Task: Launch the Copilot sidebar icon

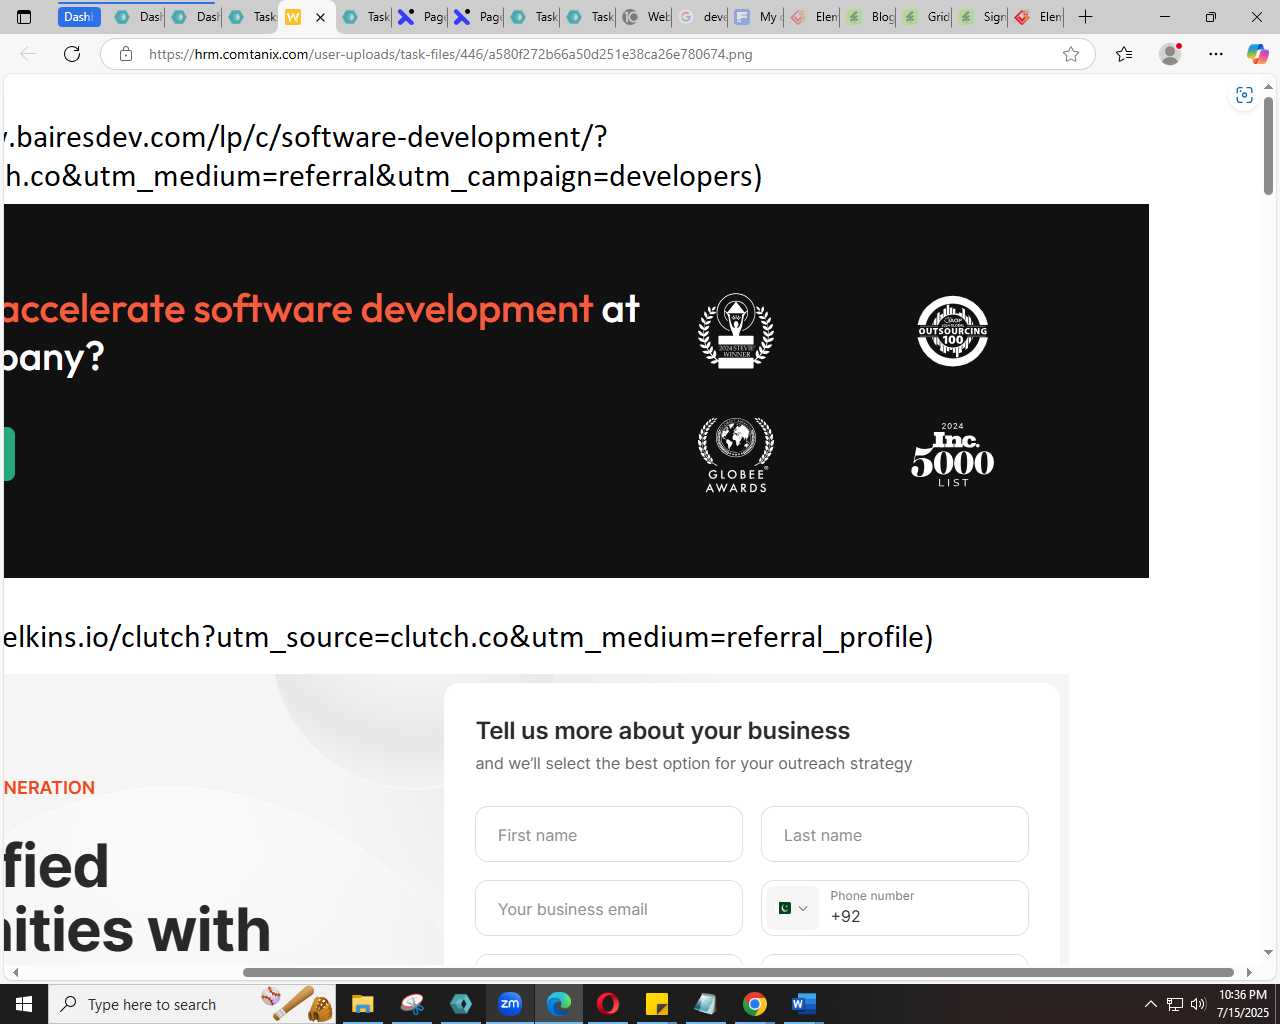Action: tap(1257, 54)
